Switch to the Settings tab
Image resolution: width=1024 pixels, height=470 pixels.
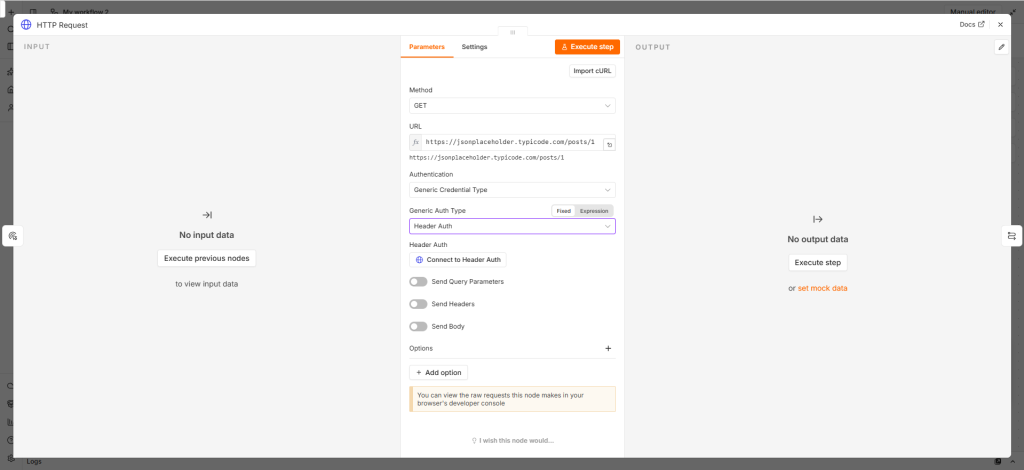tap(474, 47)
